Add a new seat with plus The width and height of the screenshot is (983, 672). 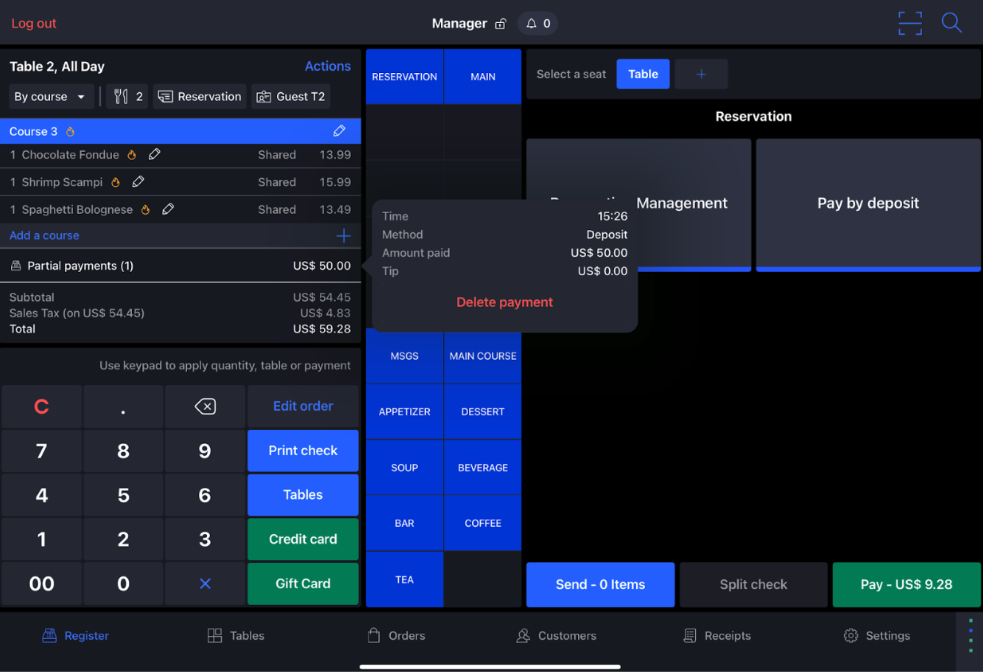click(x=701, y=74)
